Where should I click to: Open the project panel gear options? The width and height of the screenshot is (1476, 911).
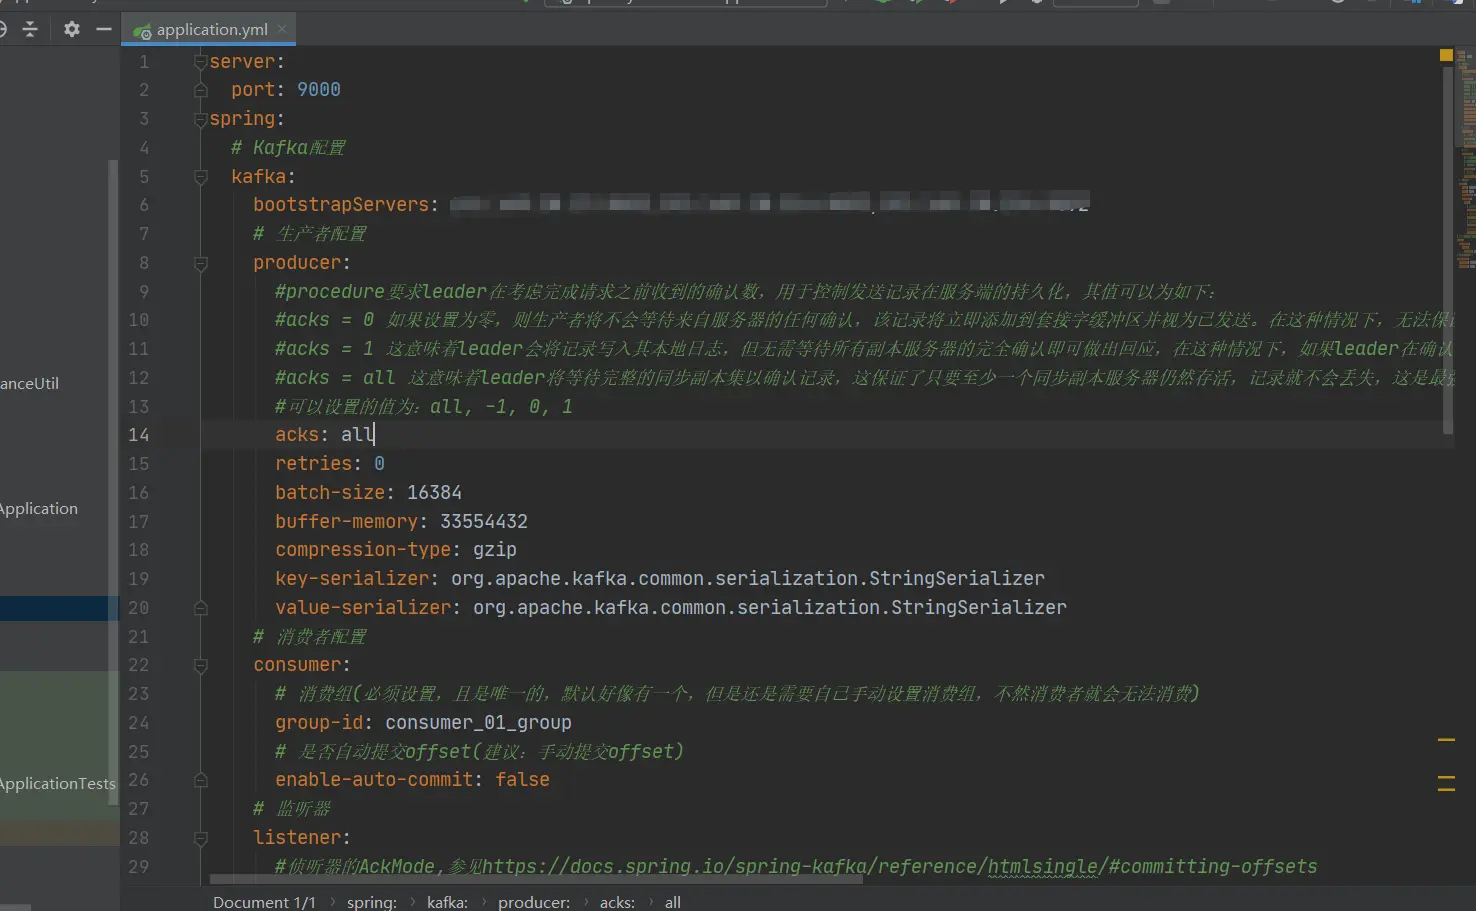71,29
